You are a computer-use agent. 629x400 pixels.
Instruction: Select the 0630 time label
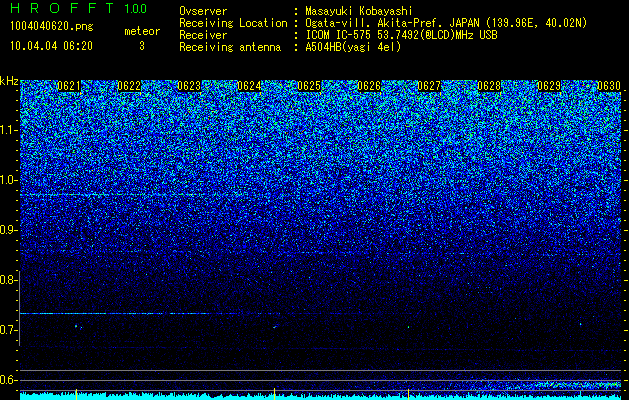coord(609,86)
